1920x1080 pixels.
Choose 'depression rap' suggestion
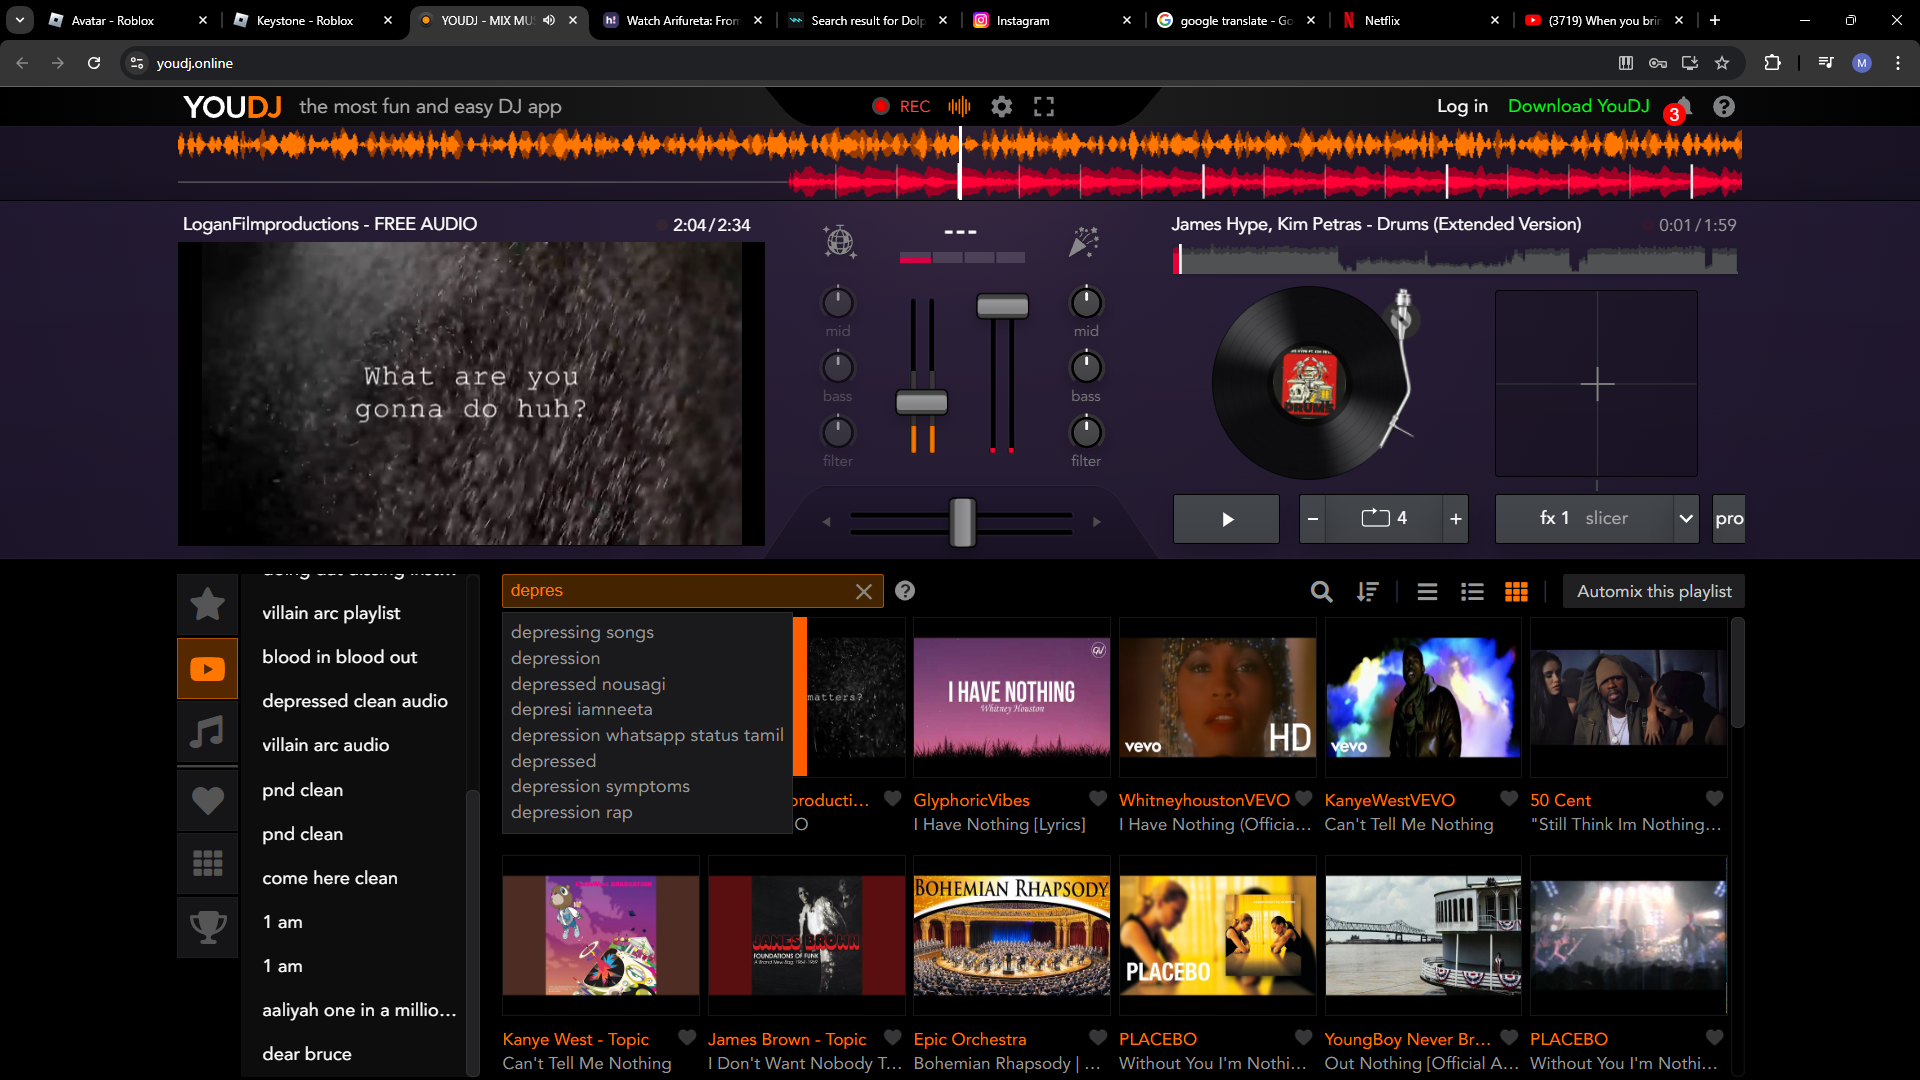coord(571,812)
